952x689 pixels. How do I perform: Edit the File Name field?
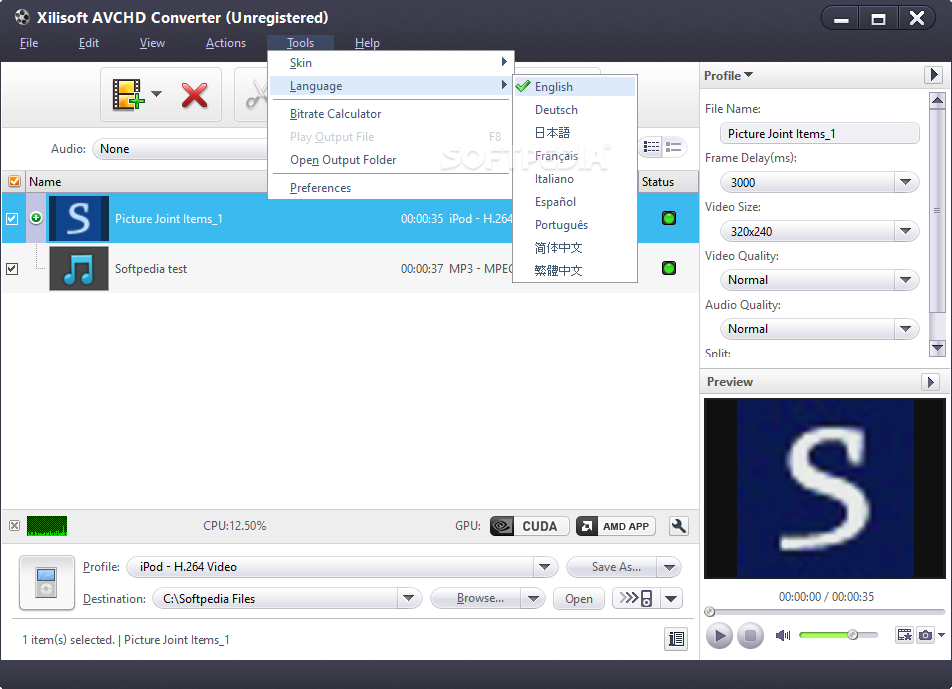(x=819, y=134)
